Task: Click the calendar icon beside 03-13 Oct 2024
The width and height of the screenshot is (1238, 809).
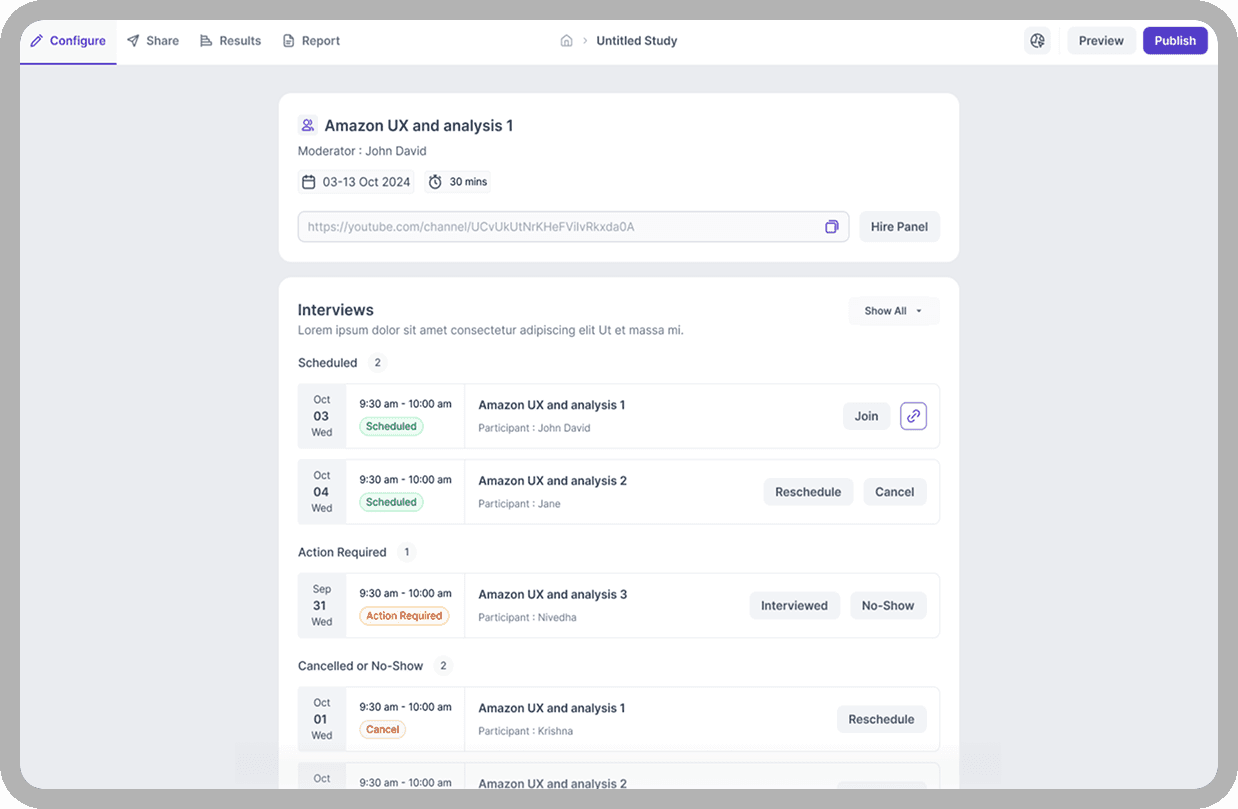Action: 309,182
